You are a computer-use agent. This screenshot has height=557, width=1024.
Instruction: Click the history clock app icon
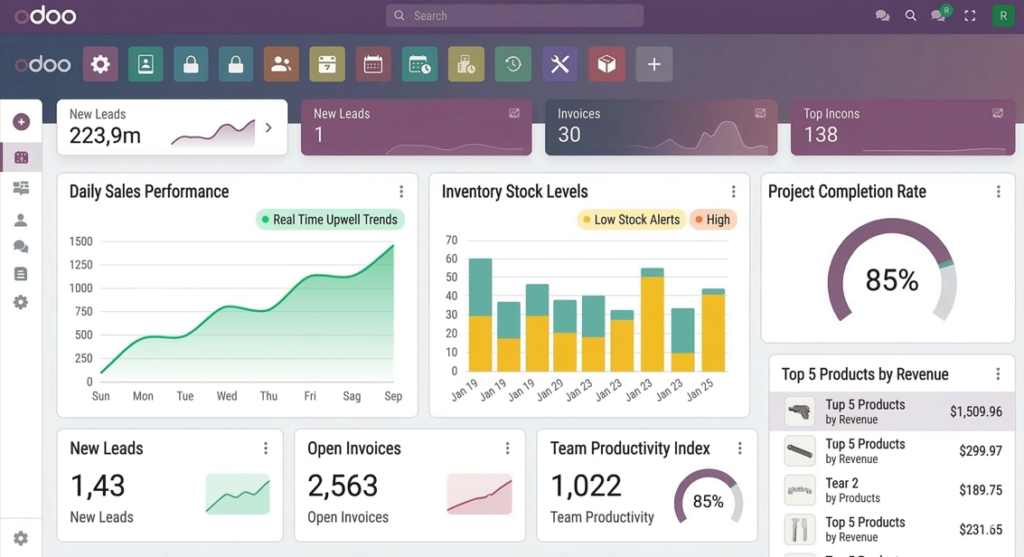(x=513, y=65)
